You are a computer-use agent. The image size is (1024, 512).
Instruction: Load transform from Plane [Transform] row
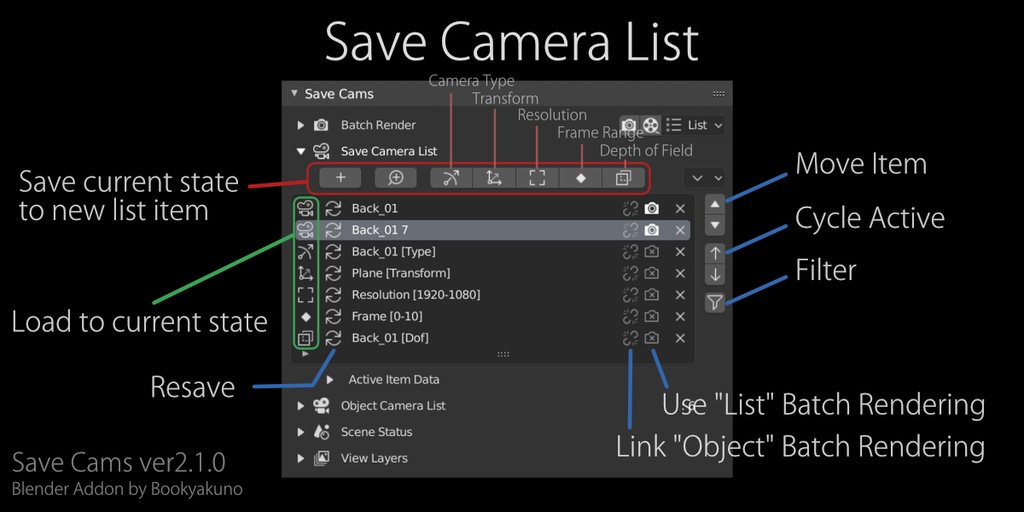coord(305,273)
